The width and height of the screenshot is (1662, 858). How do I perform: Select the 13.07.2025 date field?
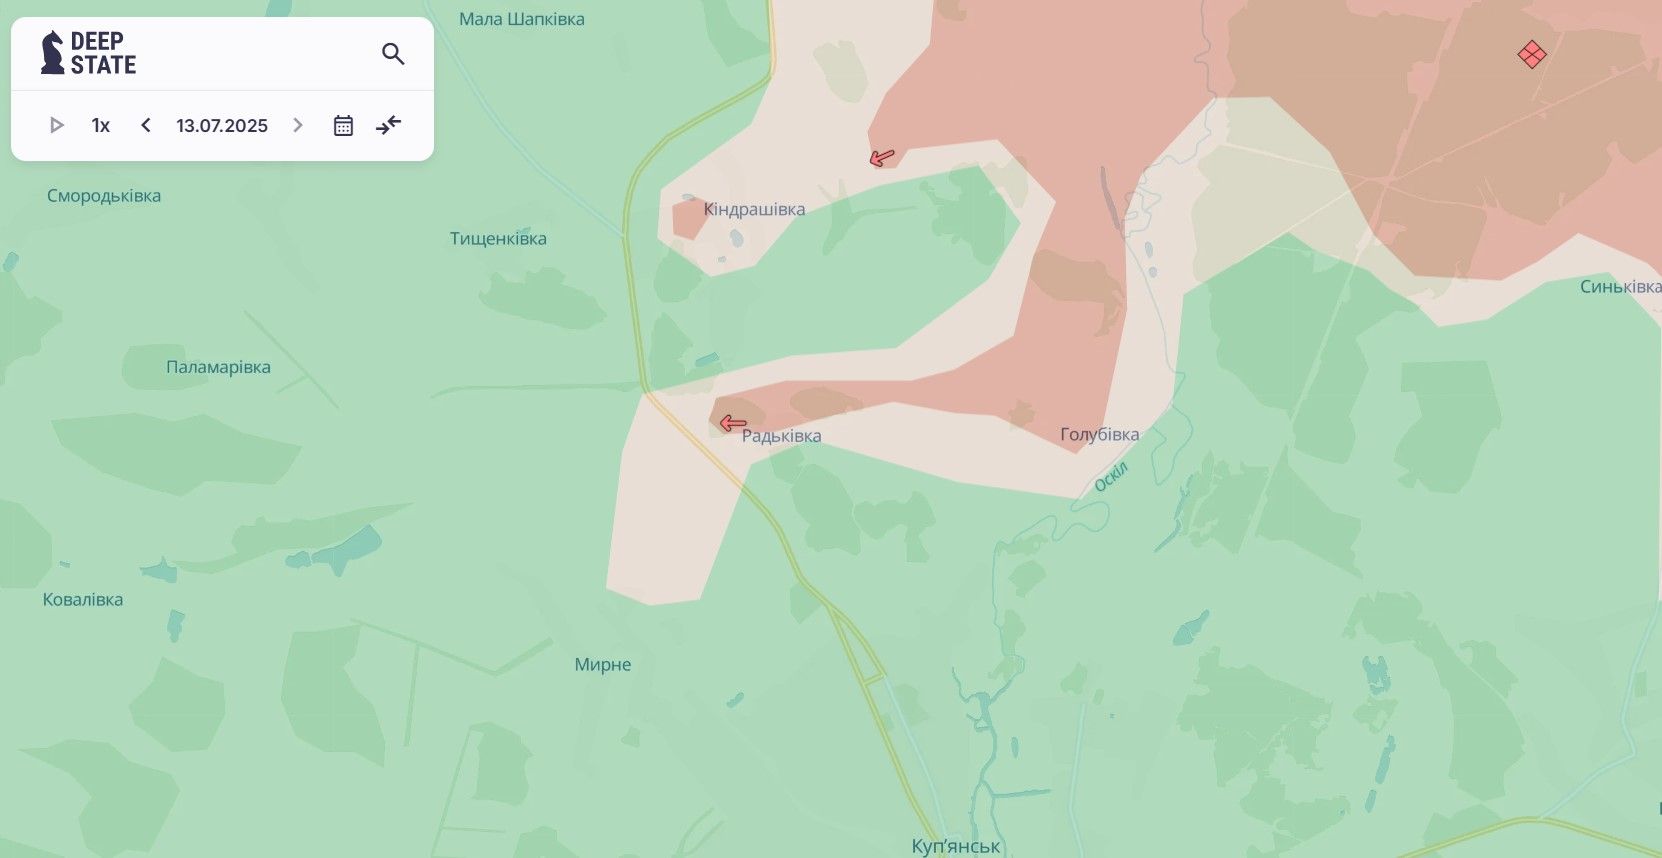[222, 125]
